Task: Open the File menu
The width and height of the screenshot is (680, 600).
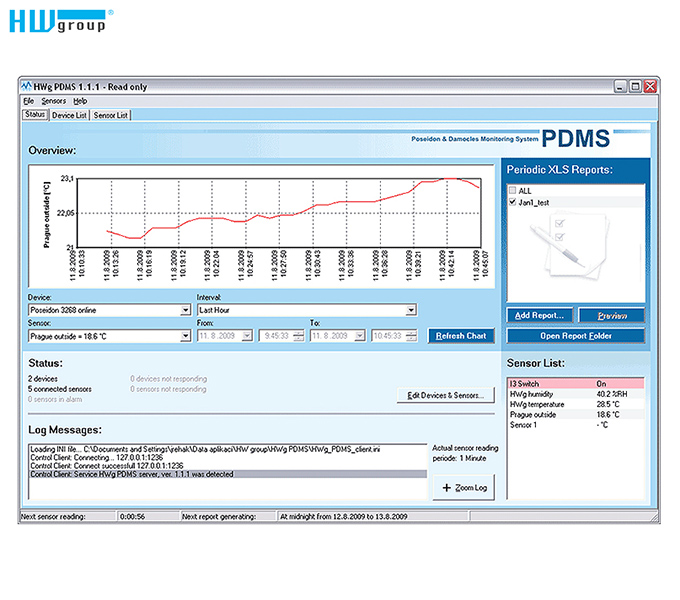Action: point(28,101)
